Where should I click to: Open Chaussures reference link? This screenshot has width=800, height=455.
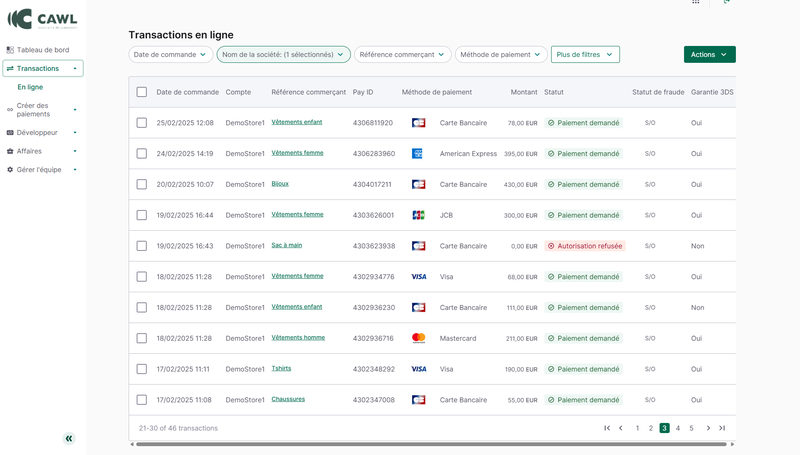(x=288, y=399)
